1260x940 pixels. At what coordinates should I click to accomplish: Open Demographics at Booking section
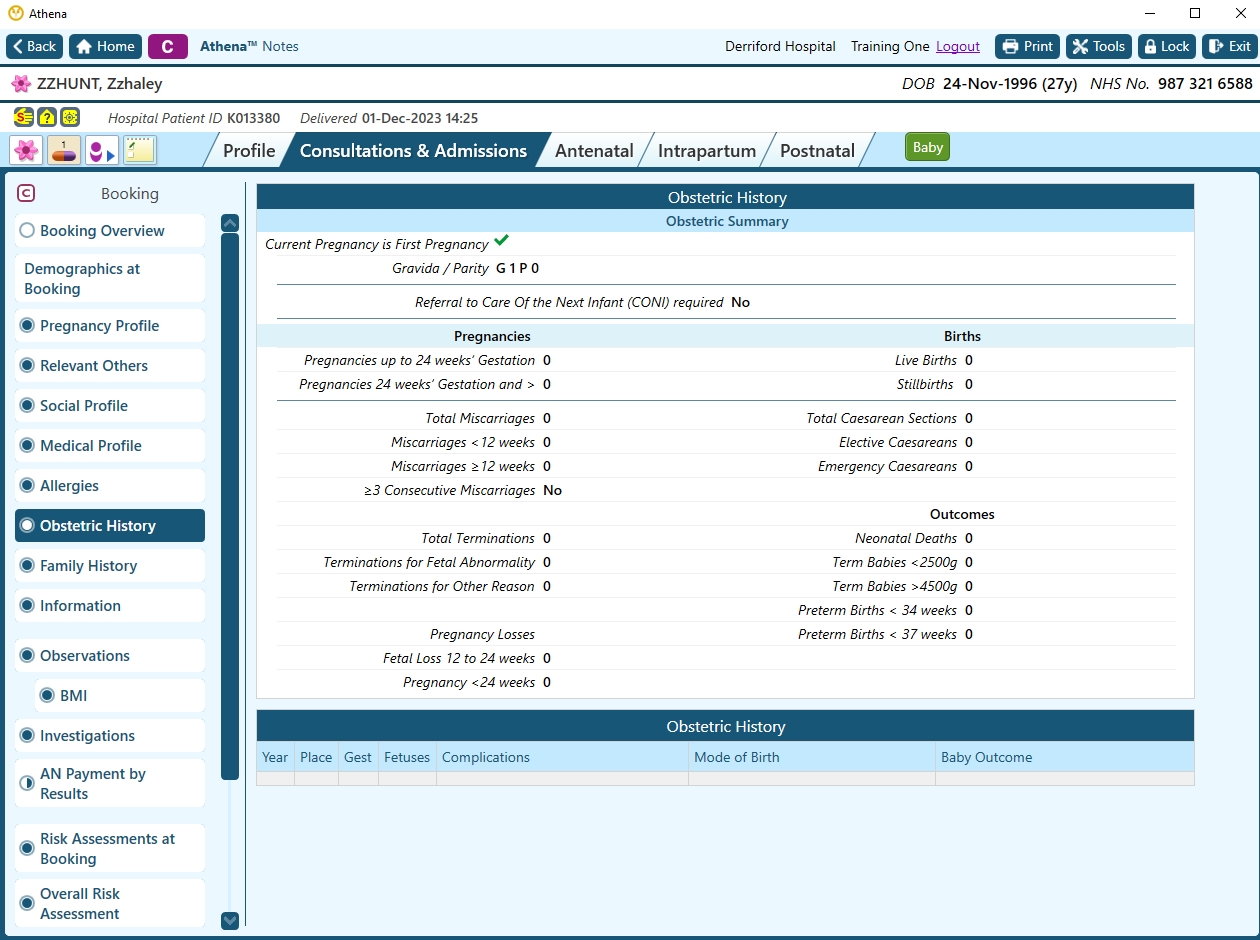click(x=110, y=279)
